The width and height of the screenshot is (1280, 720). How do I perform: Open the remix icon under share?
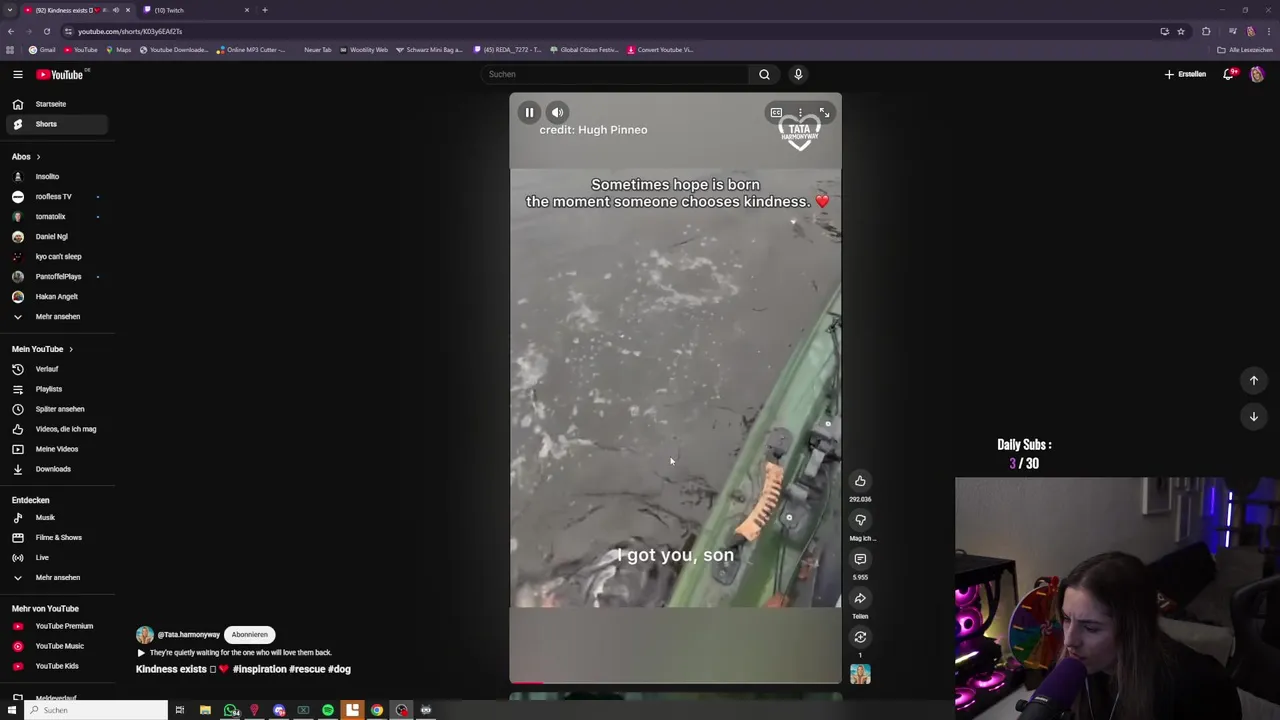click(860, 637)
